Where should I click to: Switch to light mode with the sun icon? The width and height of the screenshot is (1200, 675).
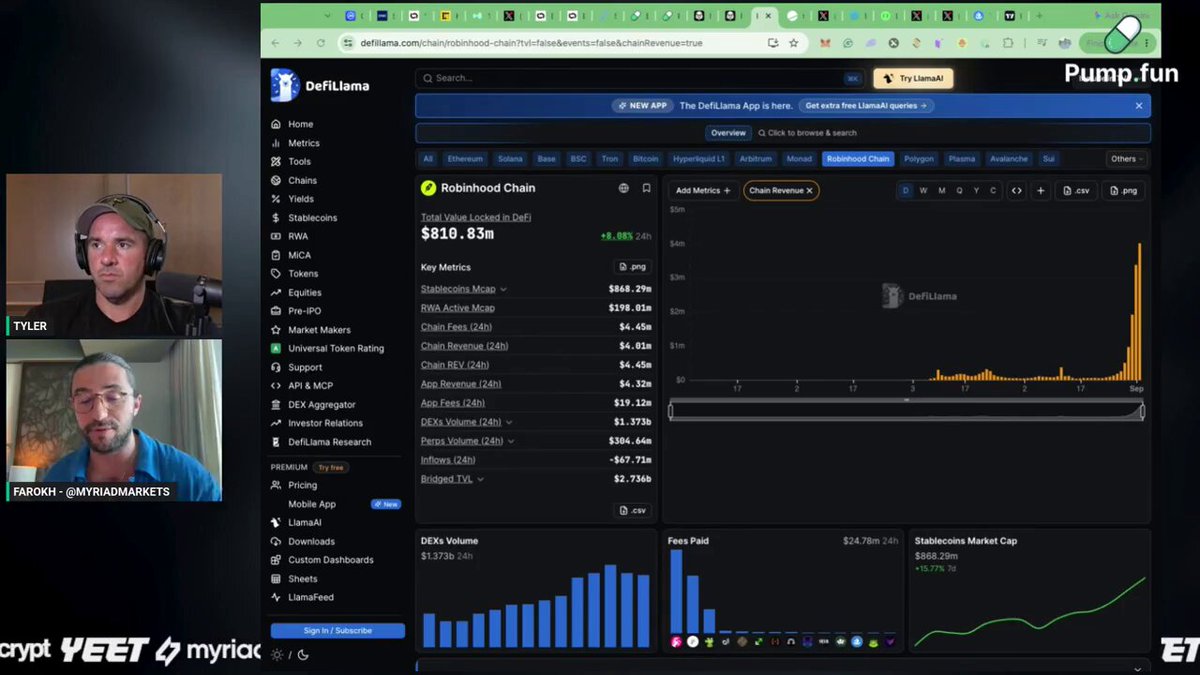(277, 655)
